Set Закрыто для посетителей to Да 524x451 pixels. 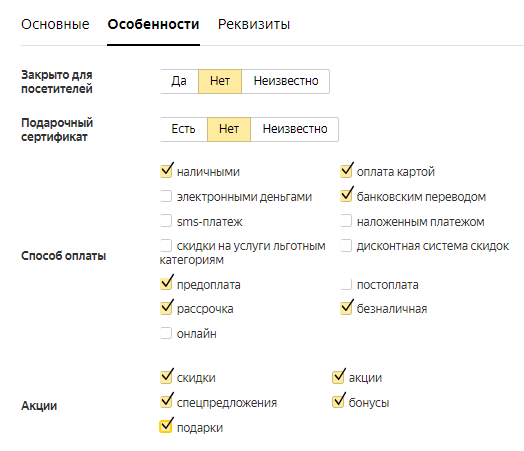point(179,81)
